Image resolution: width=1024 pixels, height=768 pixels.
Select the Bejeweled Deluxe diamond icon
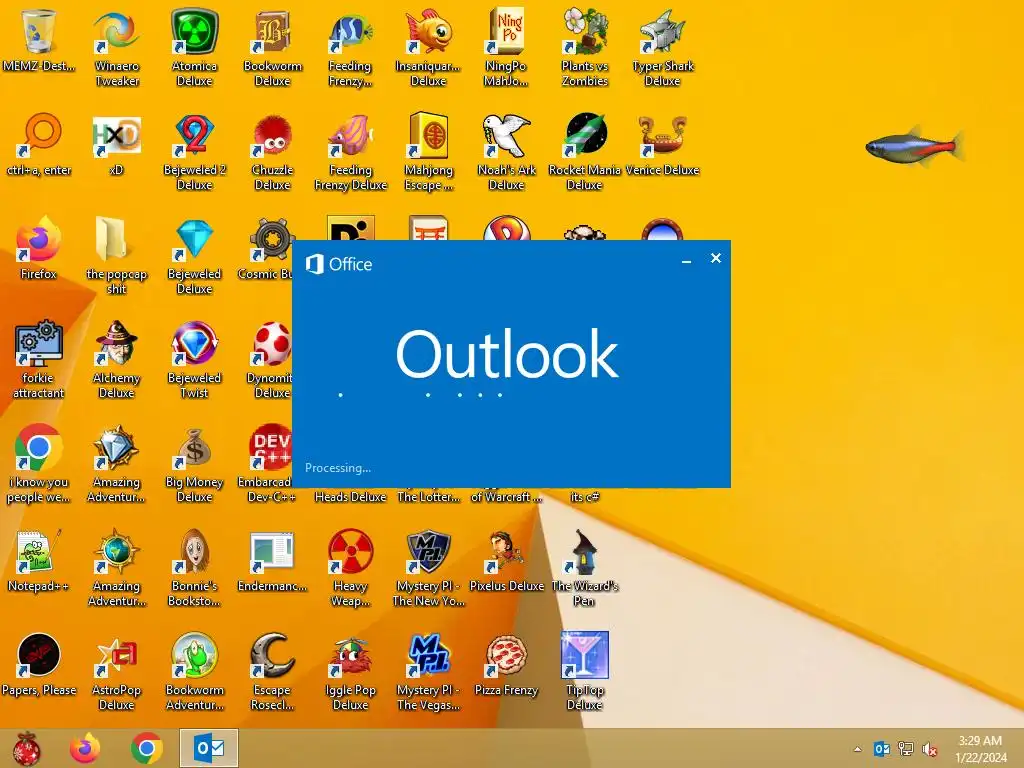(x=195, y=239)
